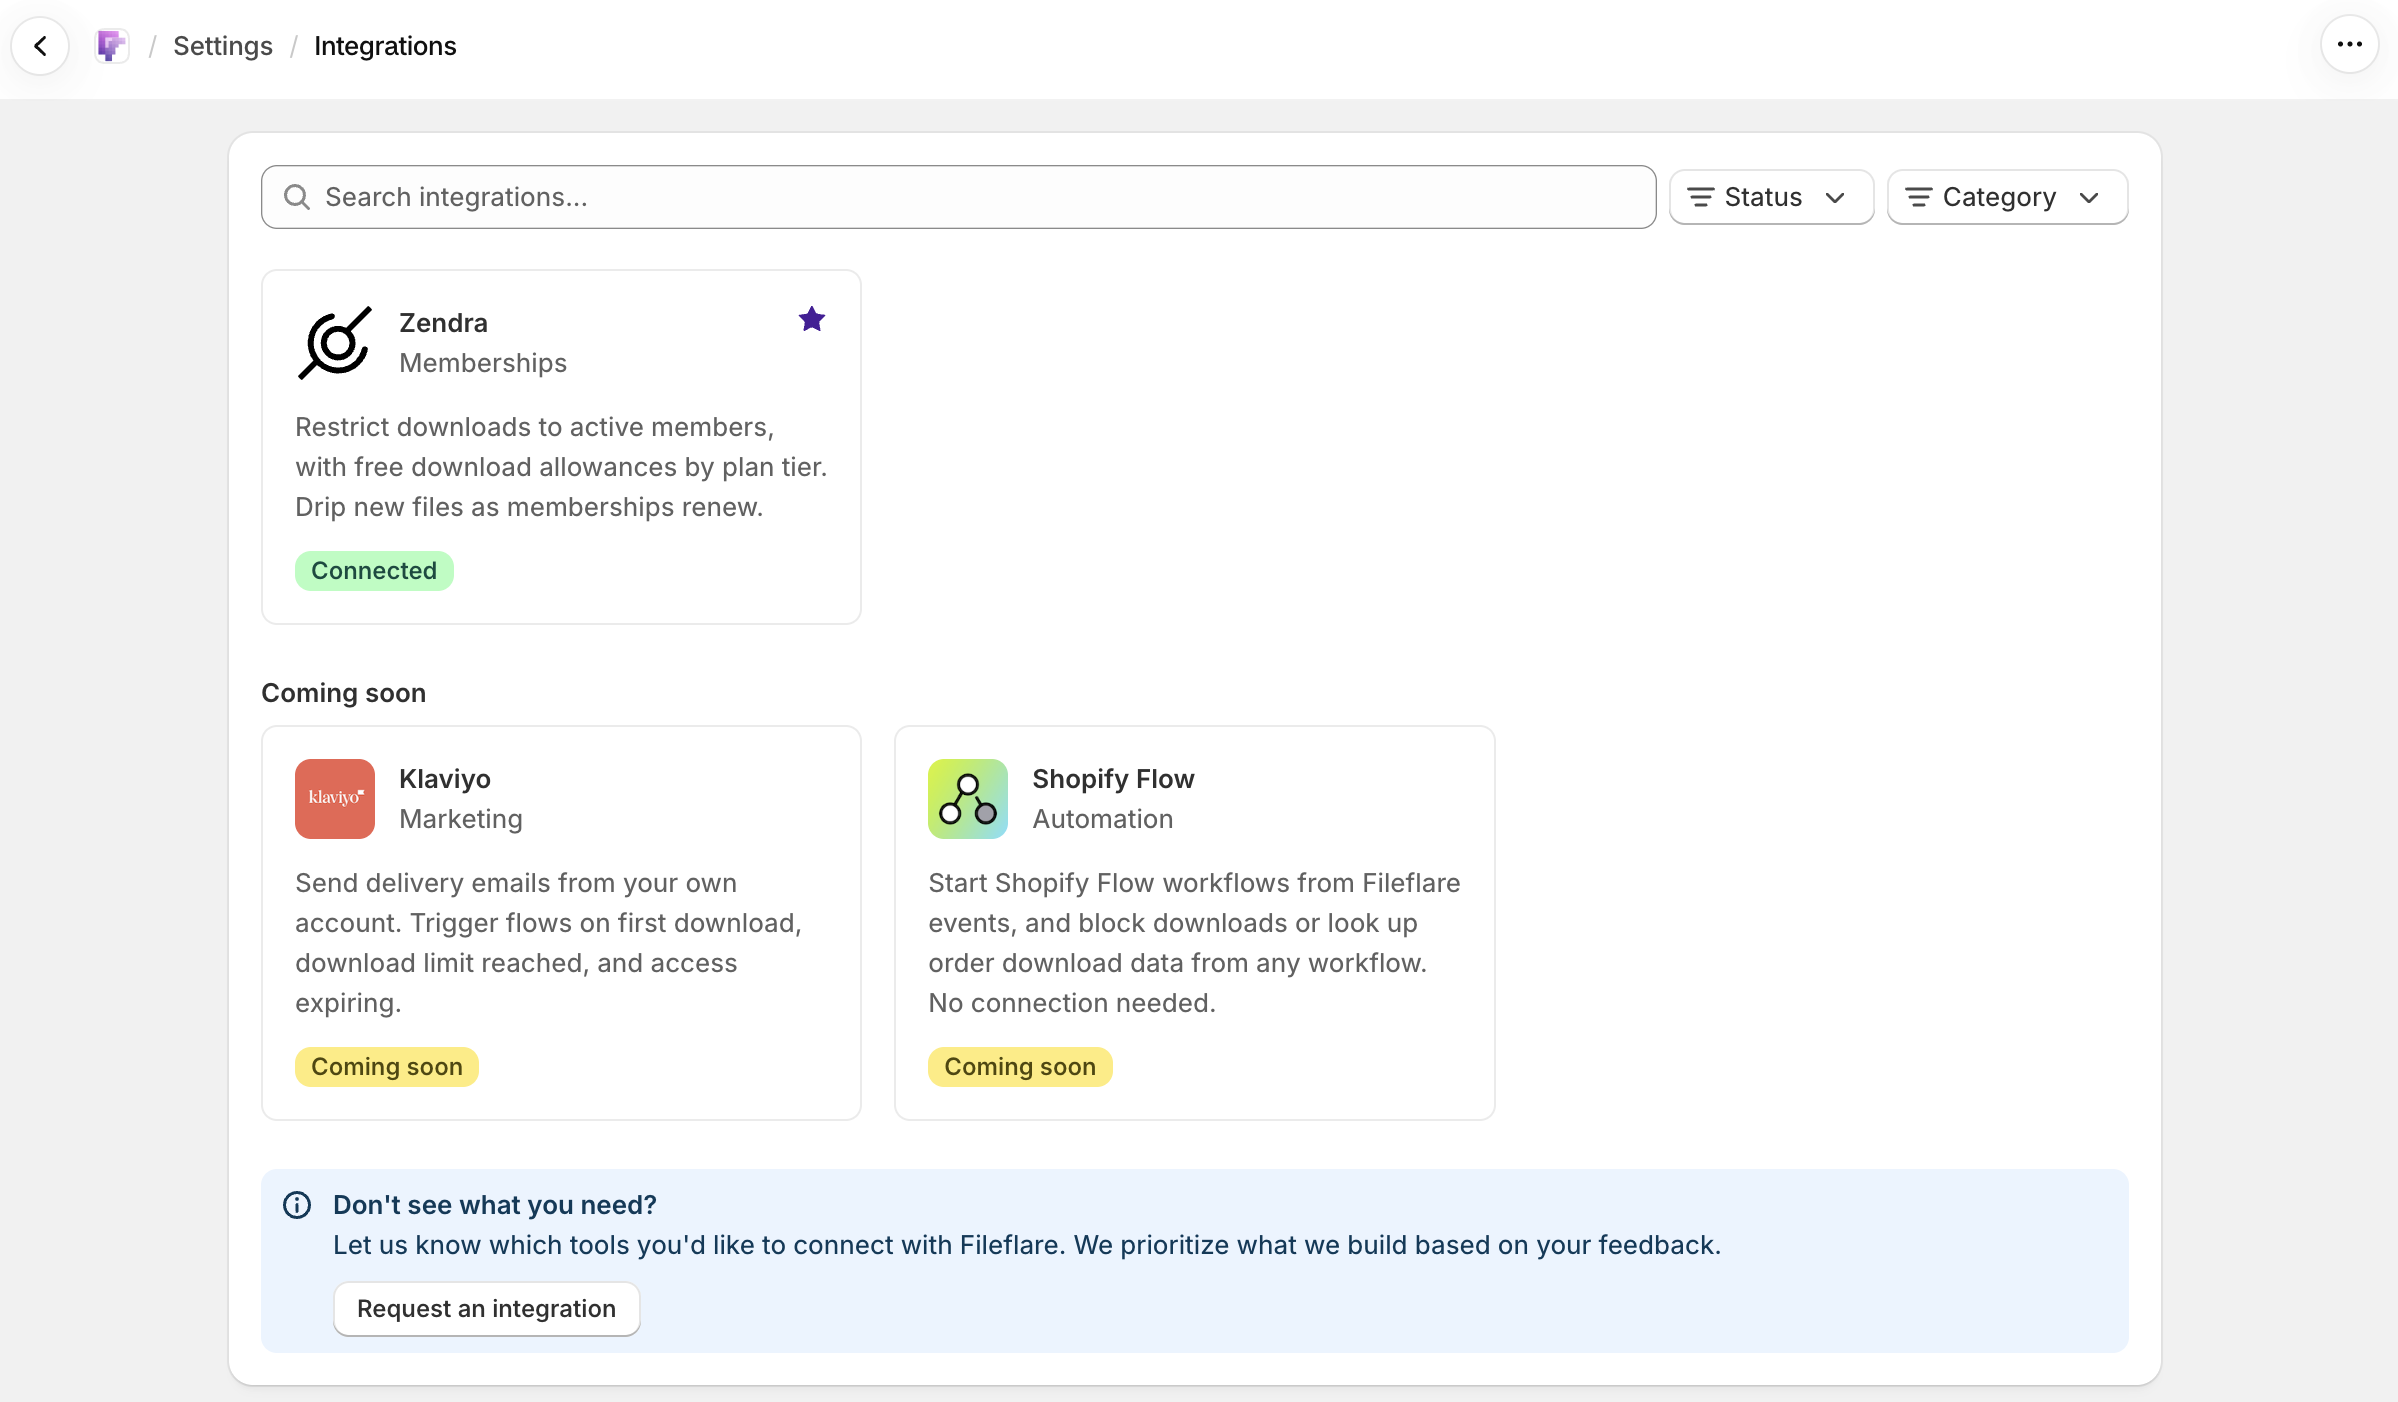Click Klaviyo's Coming soon badge

pyautogui.click(x=387, y=1067)
